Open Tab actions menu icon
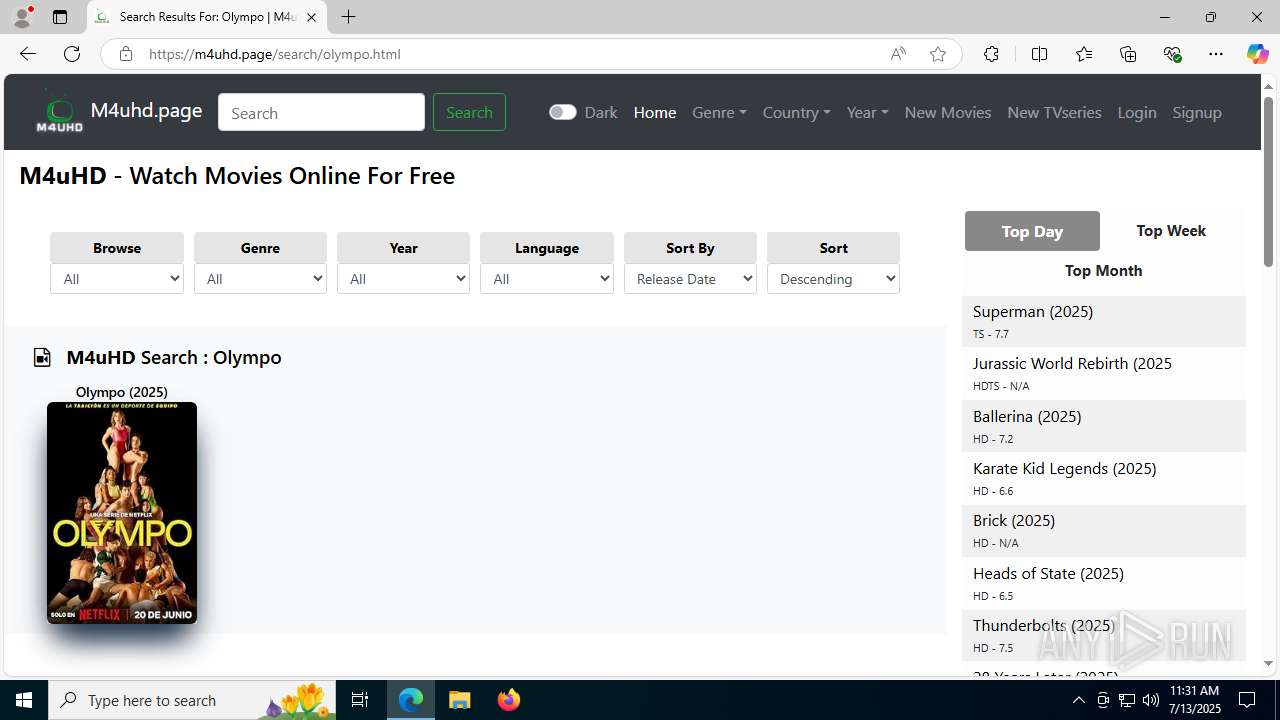This screenshot has height=720, width=1280. pos(60,17)
